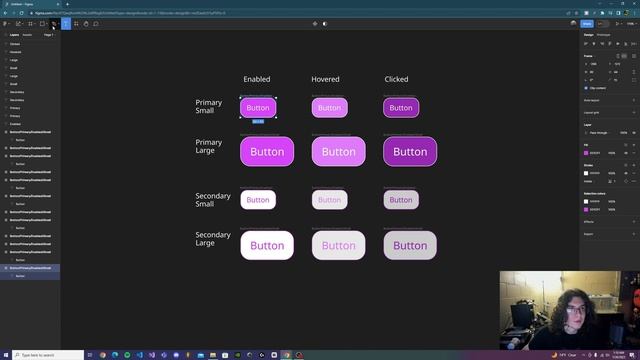Add an export setting with plus
This screenshot has height=360, width=640.
pyautogui.click(x=634, y=234)
